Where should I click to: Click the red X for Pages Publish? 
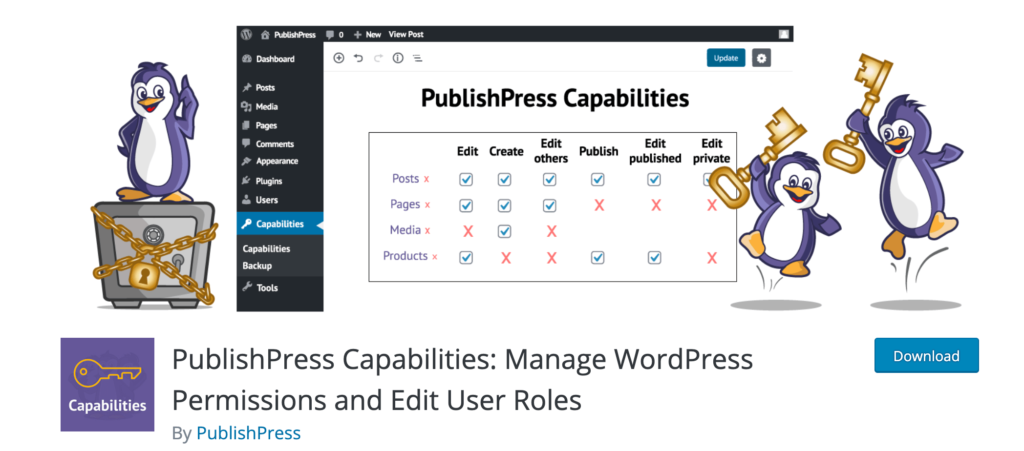pyautogui.click(x=599, y=206)
